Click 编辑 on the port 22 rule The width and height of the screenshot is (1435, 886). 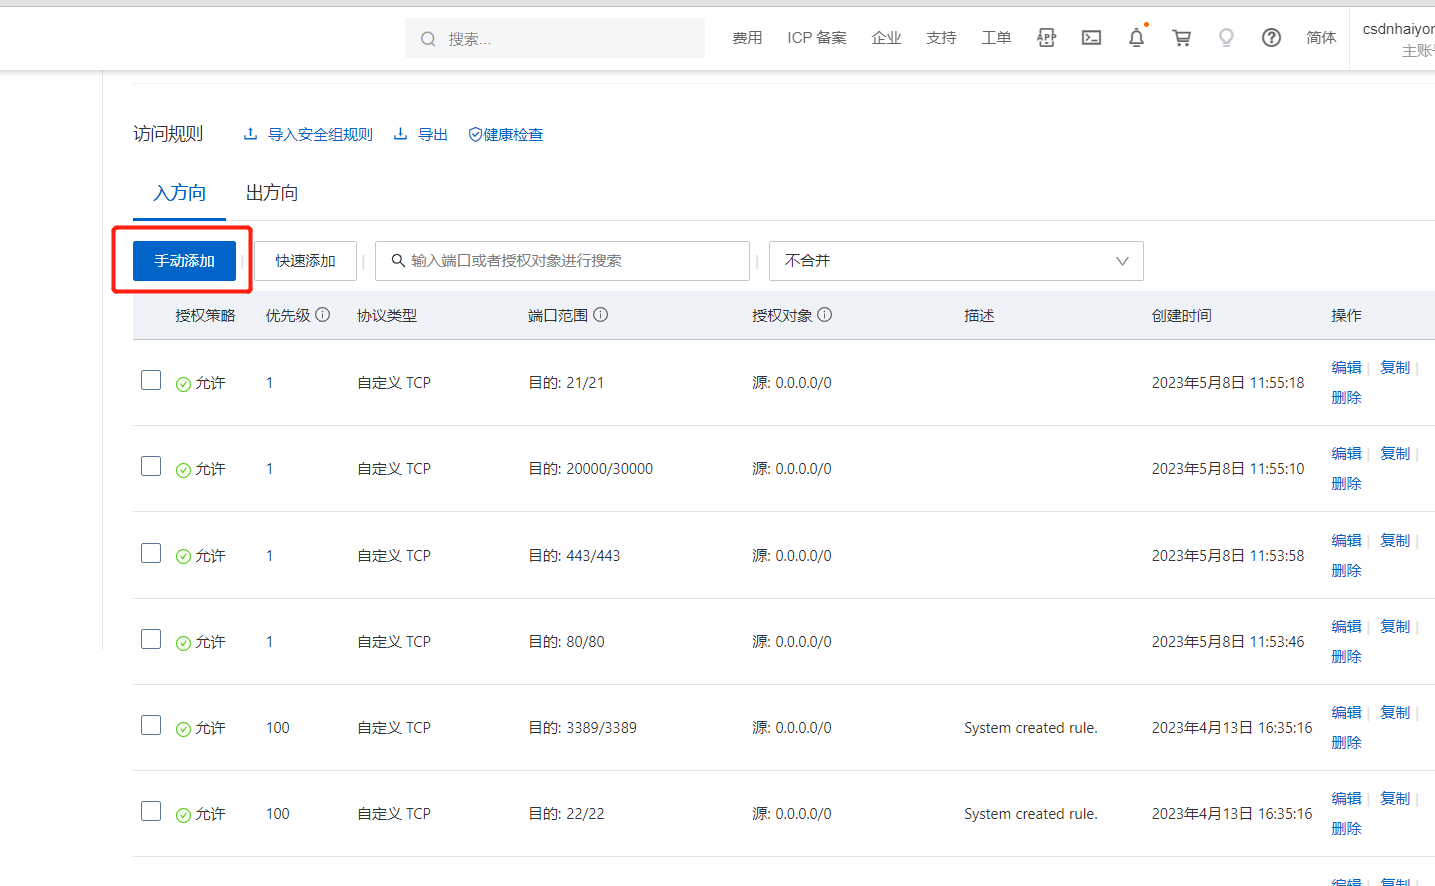pyautogui.click(x=1346, y=798)
